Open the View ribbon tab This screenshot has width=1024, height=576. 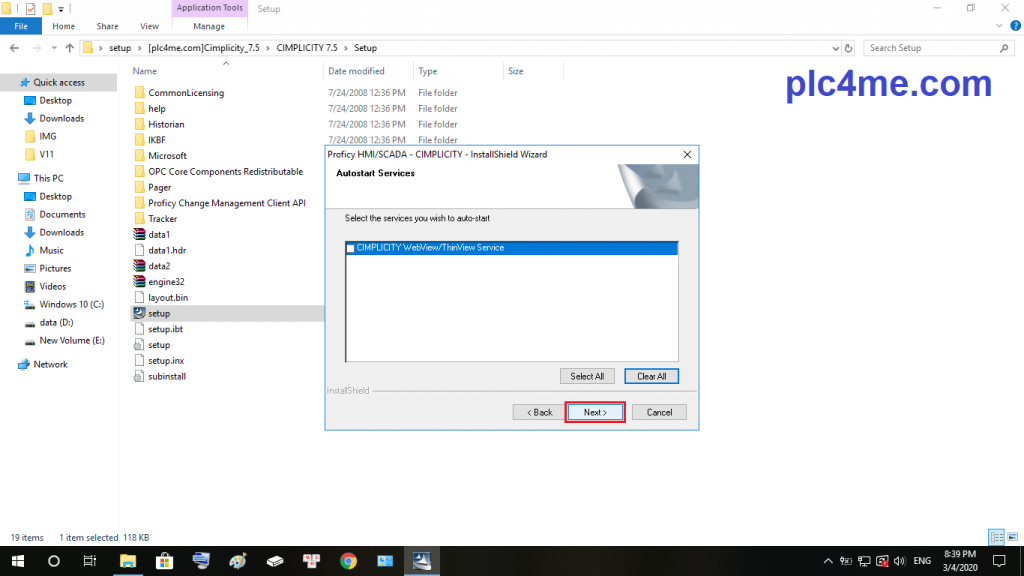coord(149,26)
